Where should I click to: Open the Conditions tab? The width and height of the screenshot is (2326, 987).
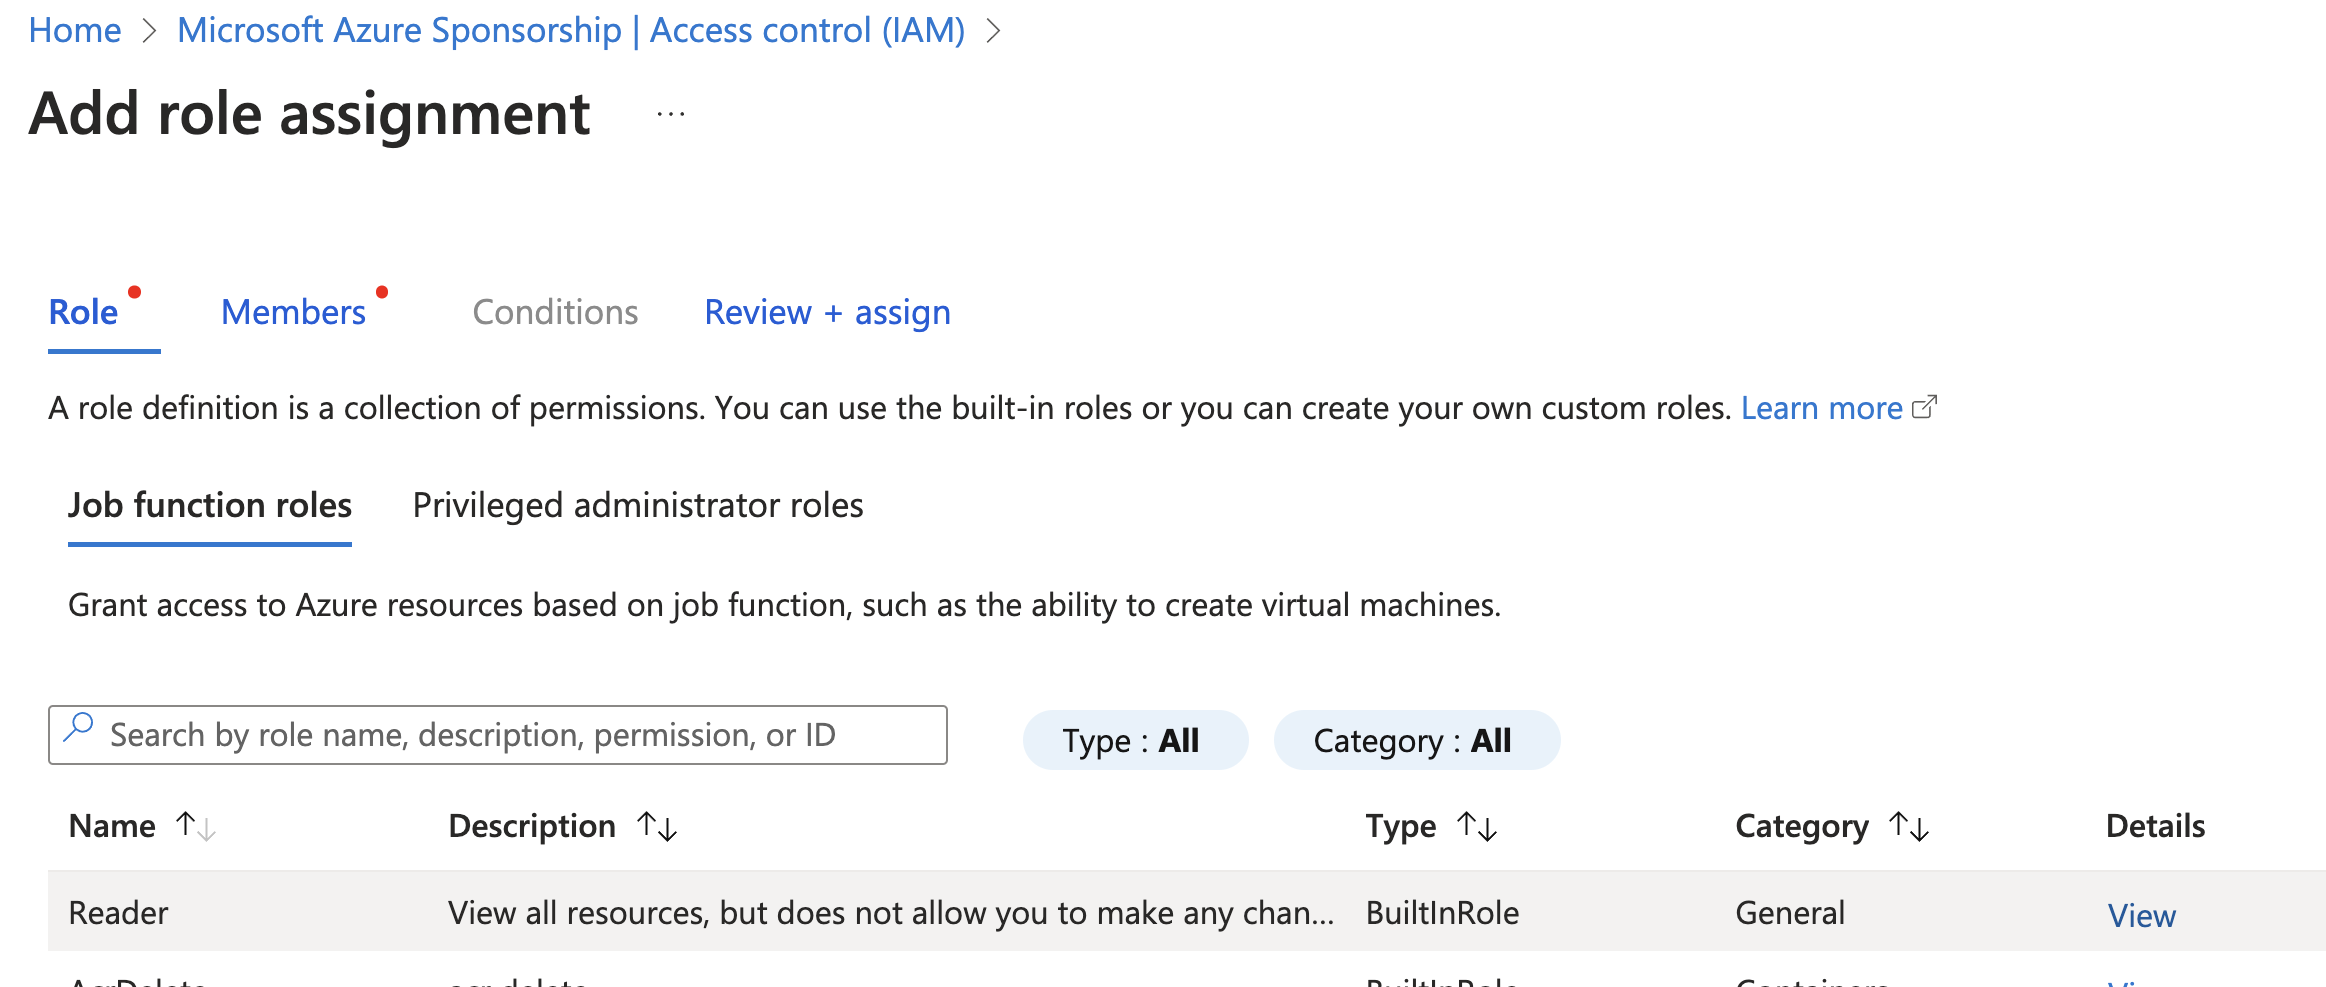coord(556,311)
